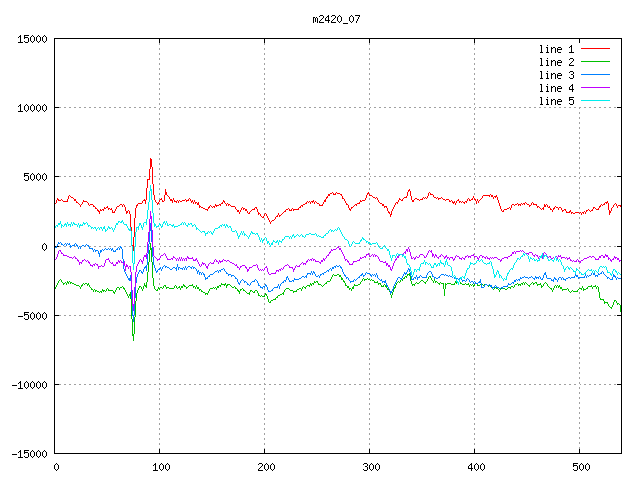Image resolution: width=640 pixels, height=480 pixels.
Task: Select the 'line 2' legend label
Action: (556, 62)
